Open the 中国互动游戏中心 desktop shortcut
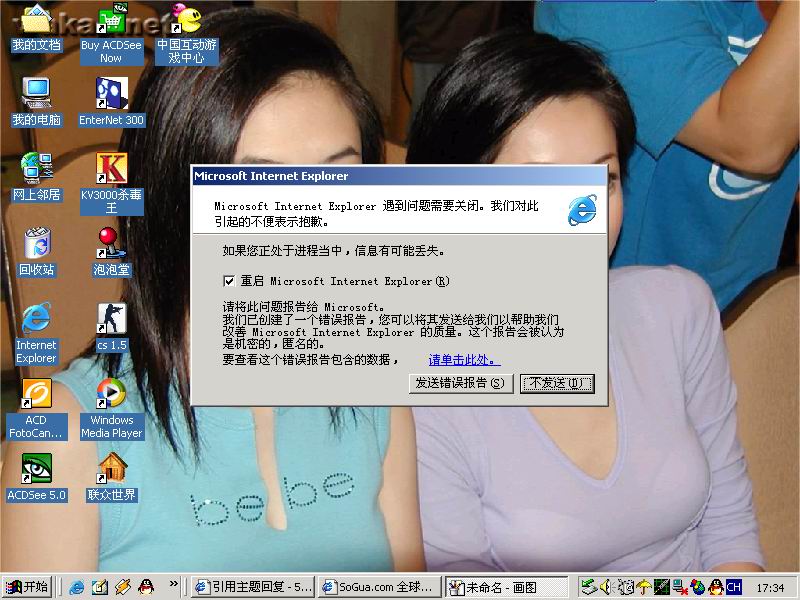 pyautogui.click(x=187, y=34)
